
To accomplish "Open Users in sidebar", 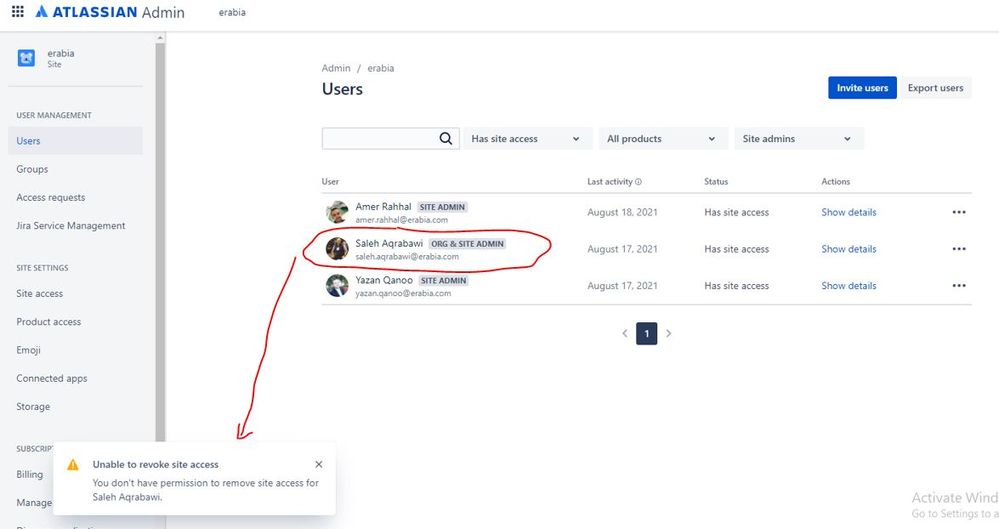I will (x=75, y=141).
